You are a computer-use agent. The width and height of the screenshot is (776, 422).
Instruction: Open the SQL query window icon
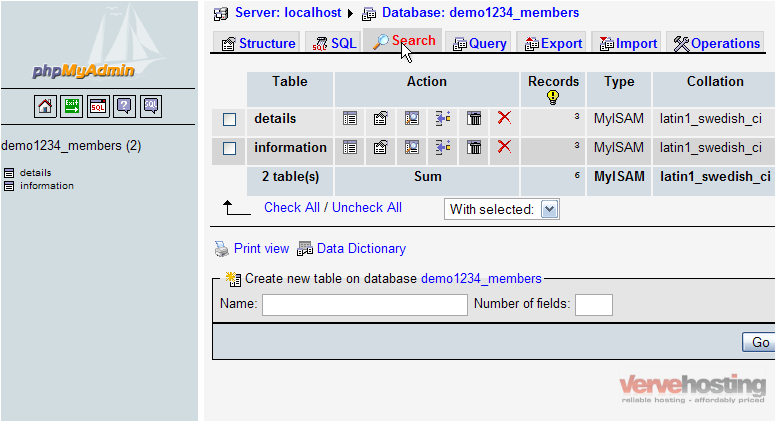(x=98, y=106)
